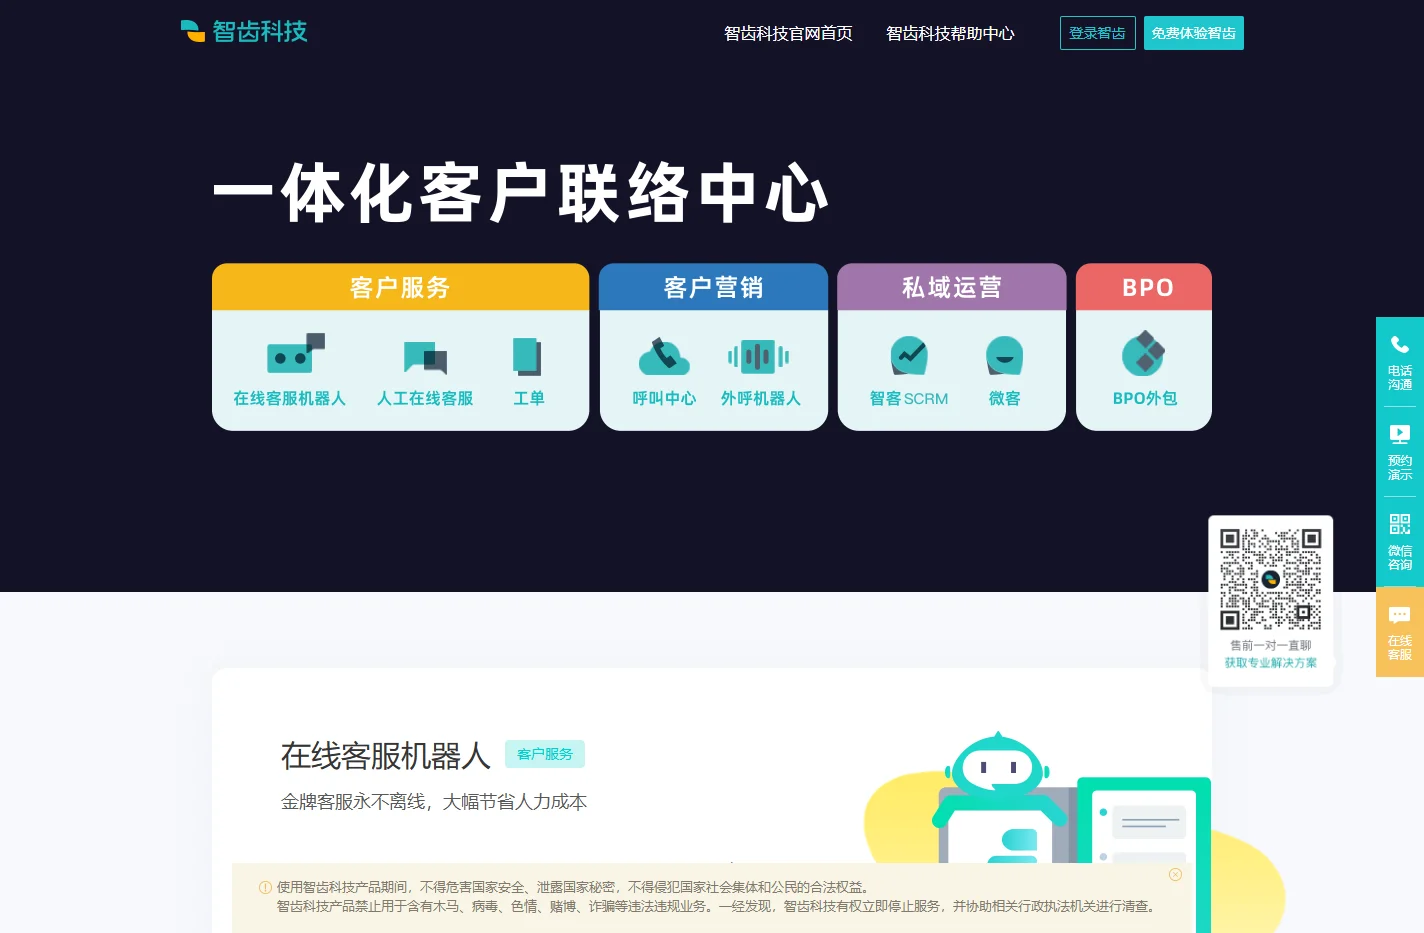The height and width of the screenshot is (933, 1424).
Task: Open the 工单 text link
Action: 529,398
